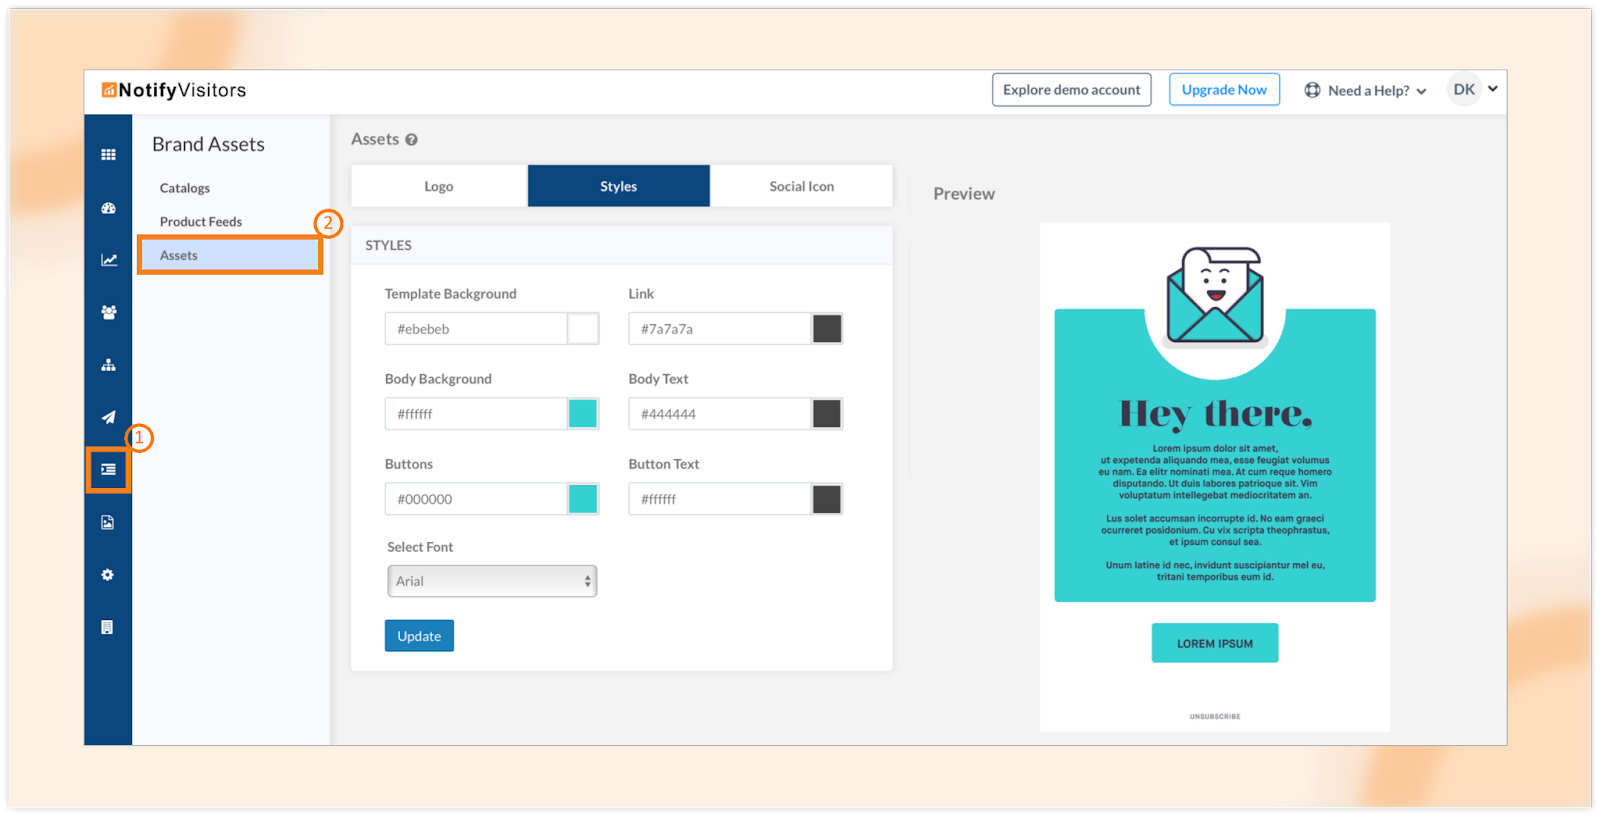Click the LOREM IPSUM preview button
Image resolution: width=1600 pixels, height=816 pixels.
click(x=1215, y=643)
